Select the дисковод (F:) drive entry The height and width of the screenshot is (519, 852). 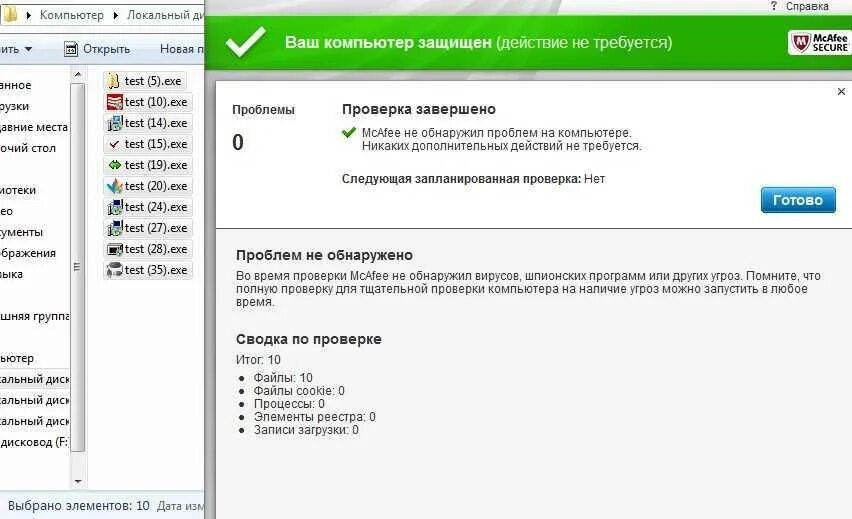tap(34, 442)
